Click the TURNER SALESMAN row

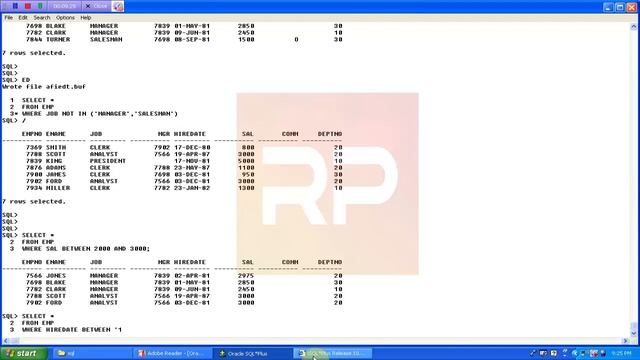pyautogui.click(x=184, y=39)
